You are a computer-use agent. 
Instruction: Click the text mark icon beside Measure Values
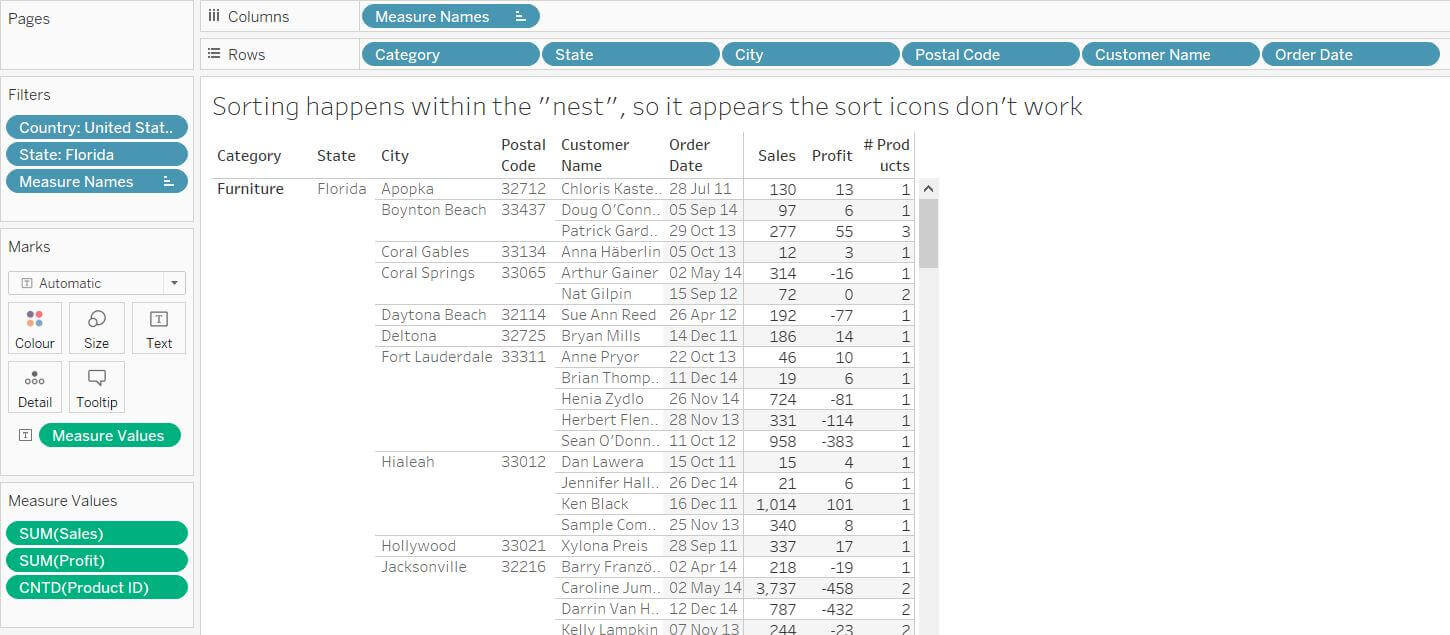(23, 435)
